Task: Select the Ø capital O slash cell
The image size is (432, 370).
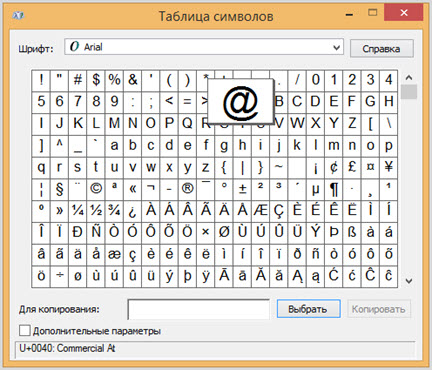Action: click(224, 232)
